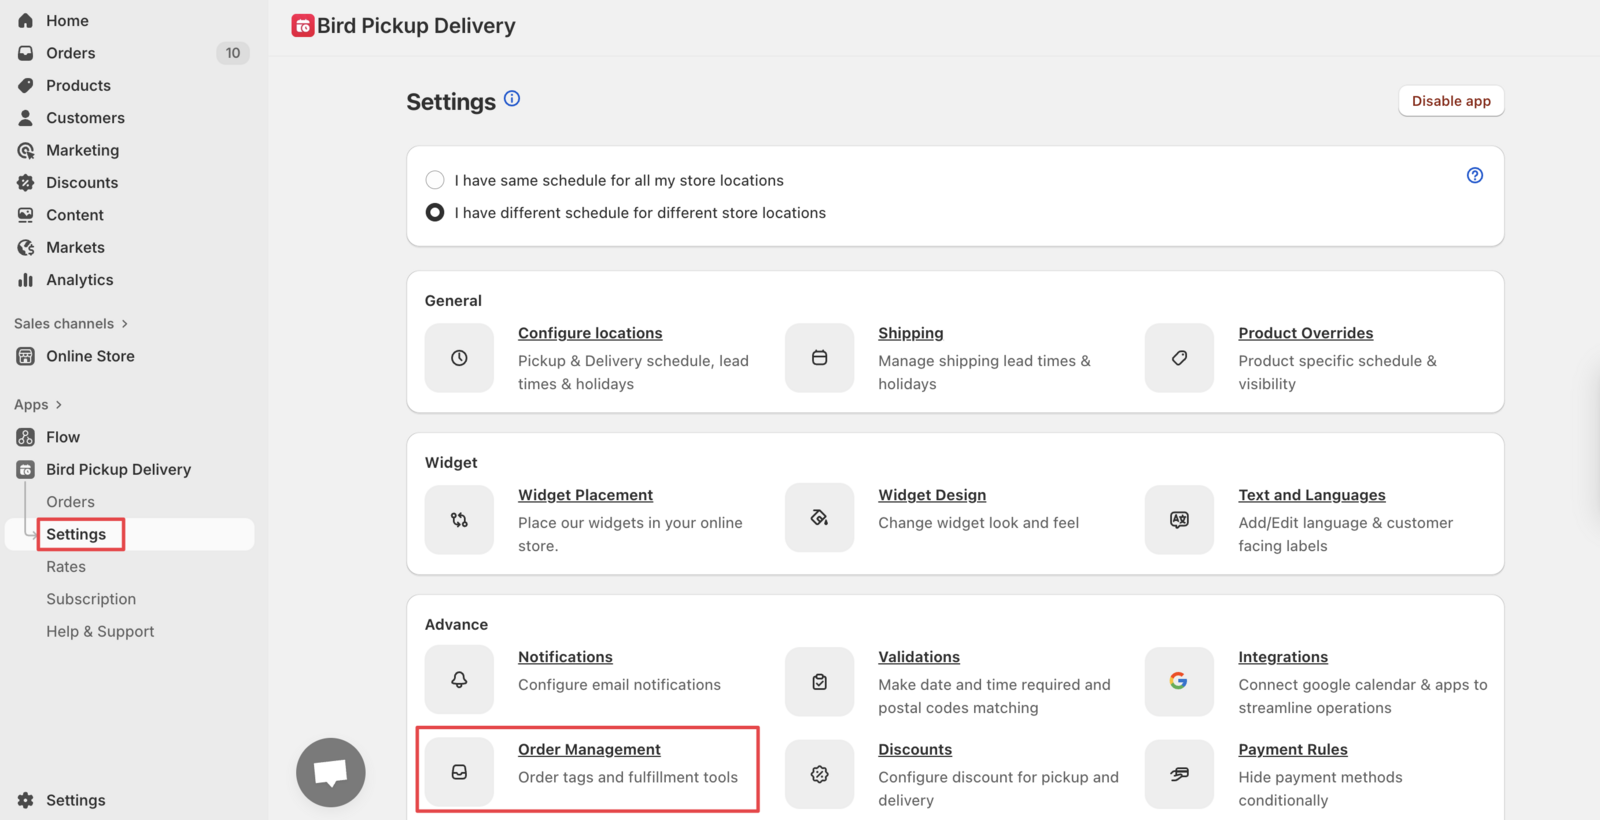
Task: Click the clock icon for Configure locations
Action: coord(459,358)
